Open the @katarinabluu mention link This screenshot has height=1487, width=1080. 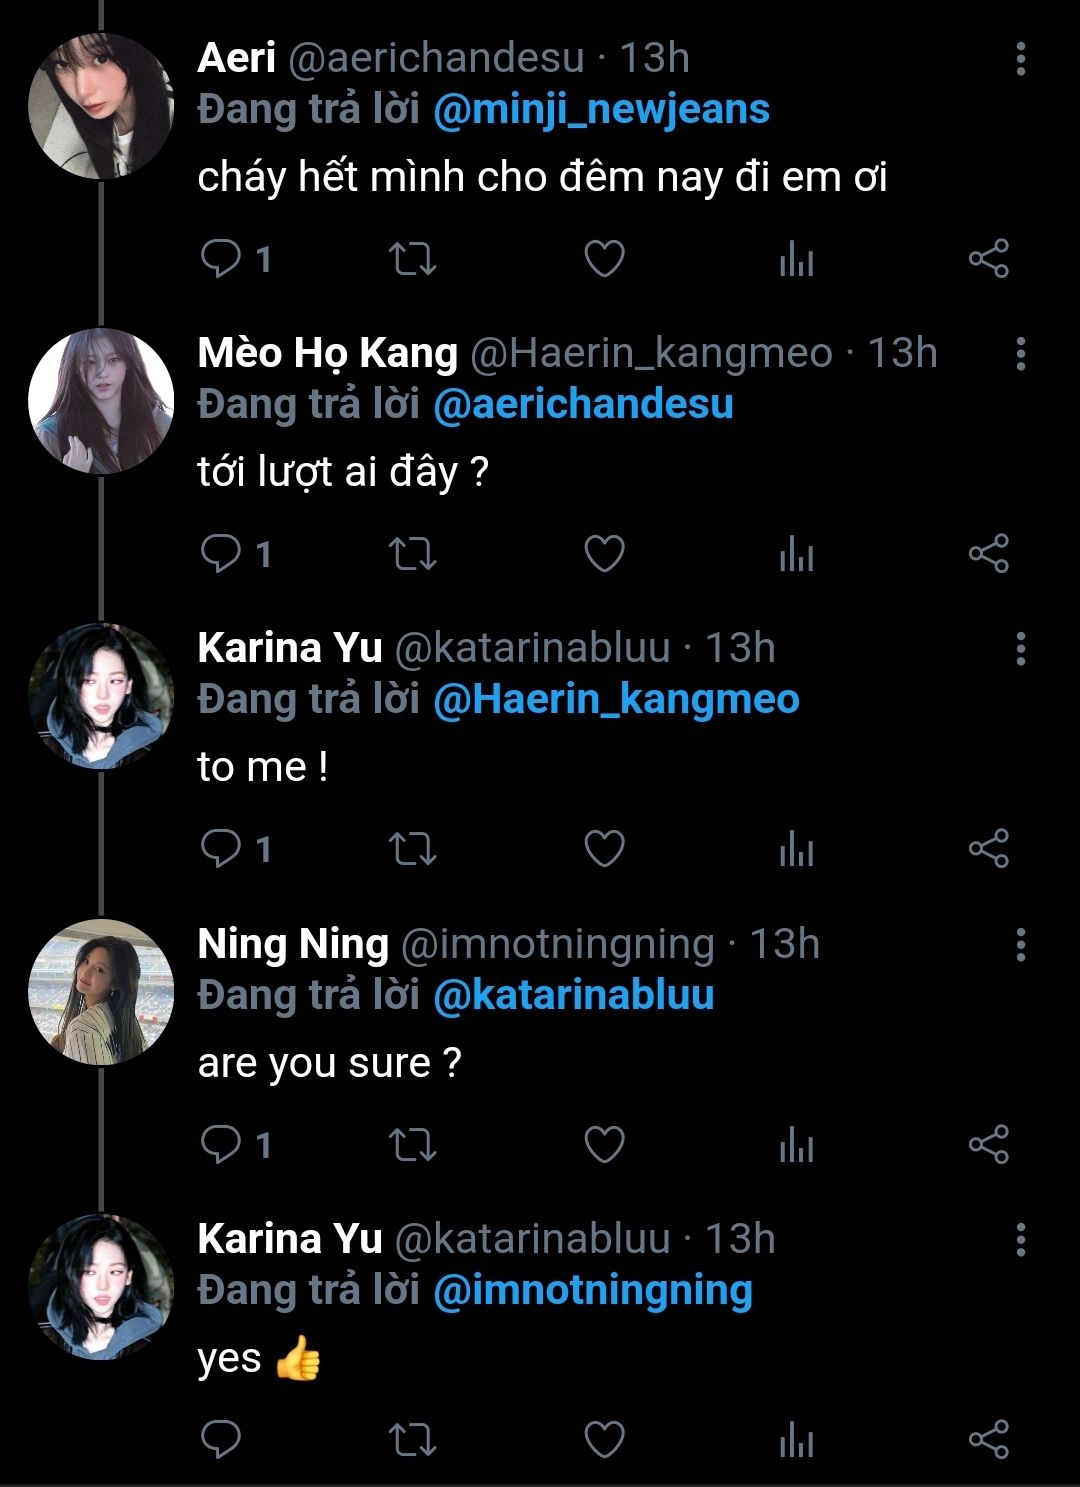tap(574, 995)
